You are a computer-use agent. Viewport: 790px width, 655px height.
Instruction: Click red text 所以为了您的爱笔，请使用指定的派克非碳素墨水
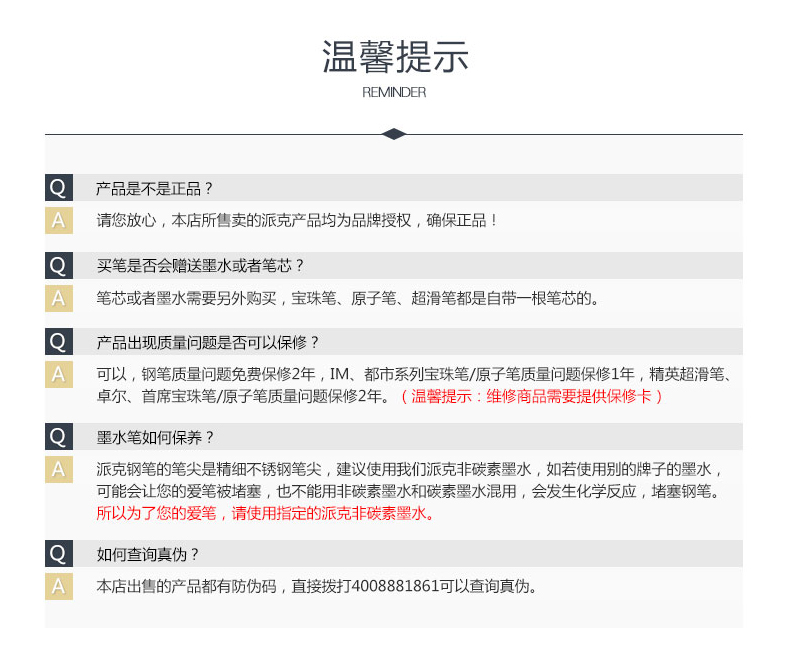(x=266, y=513)
